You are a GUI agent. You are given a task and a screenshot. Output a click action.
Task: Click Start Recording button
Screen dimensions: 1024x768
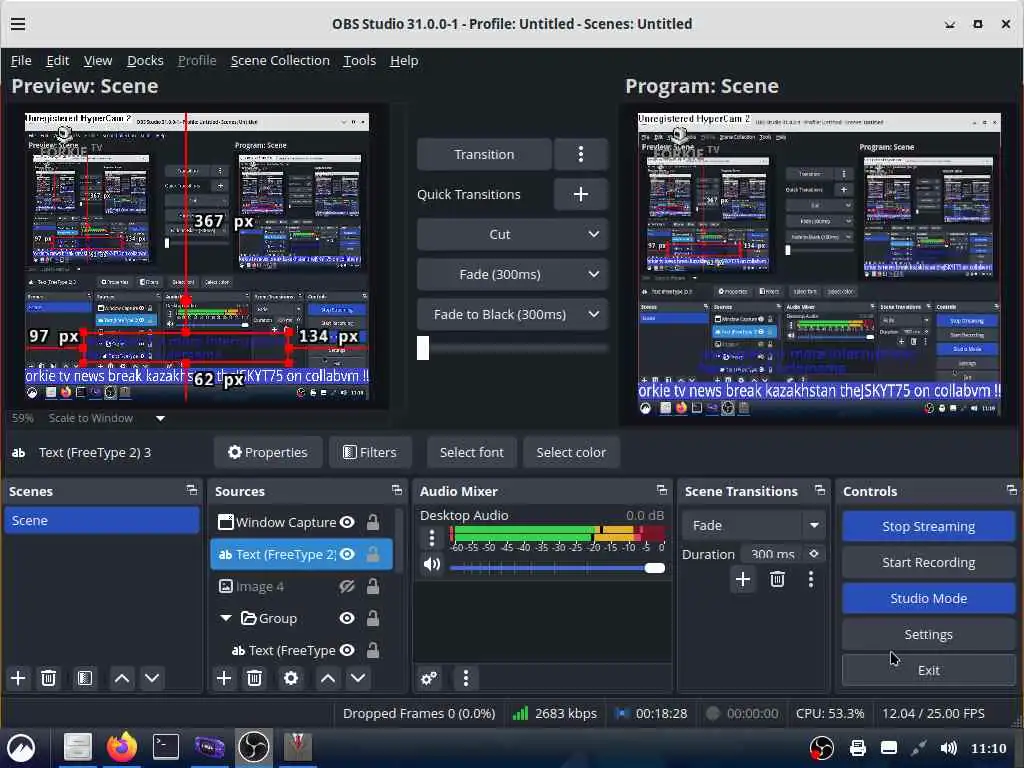point(928,562)
